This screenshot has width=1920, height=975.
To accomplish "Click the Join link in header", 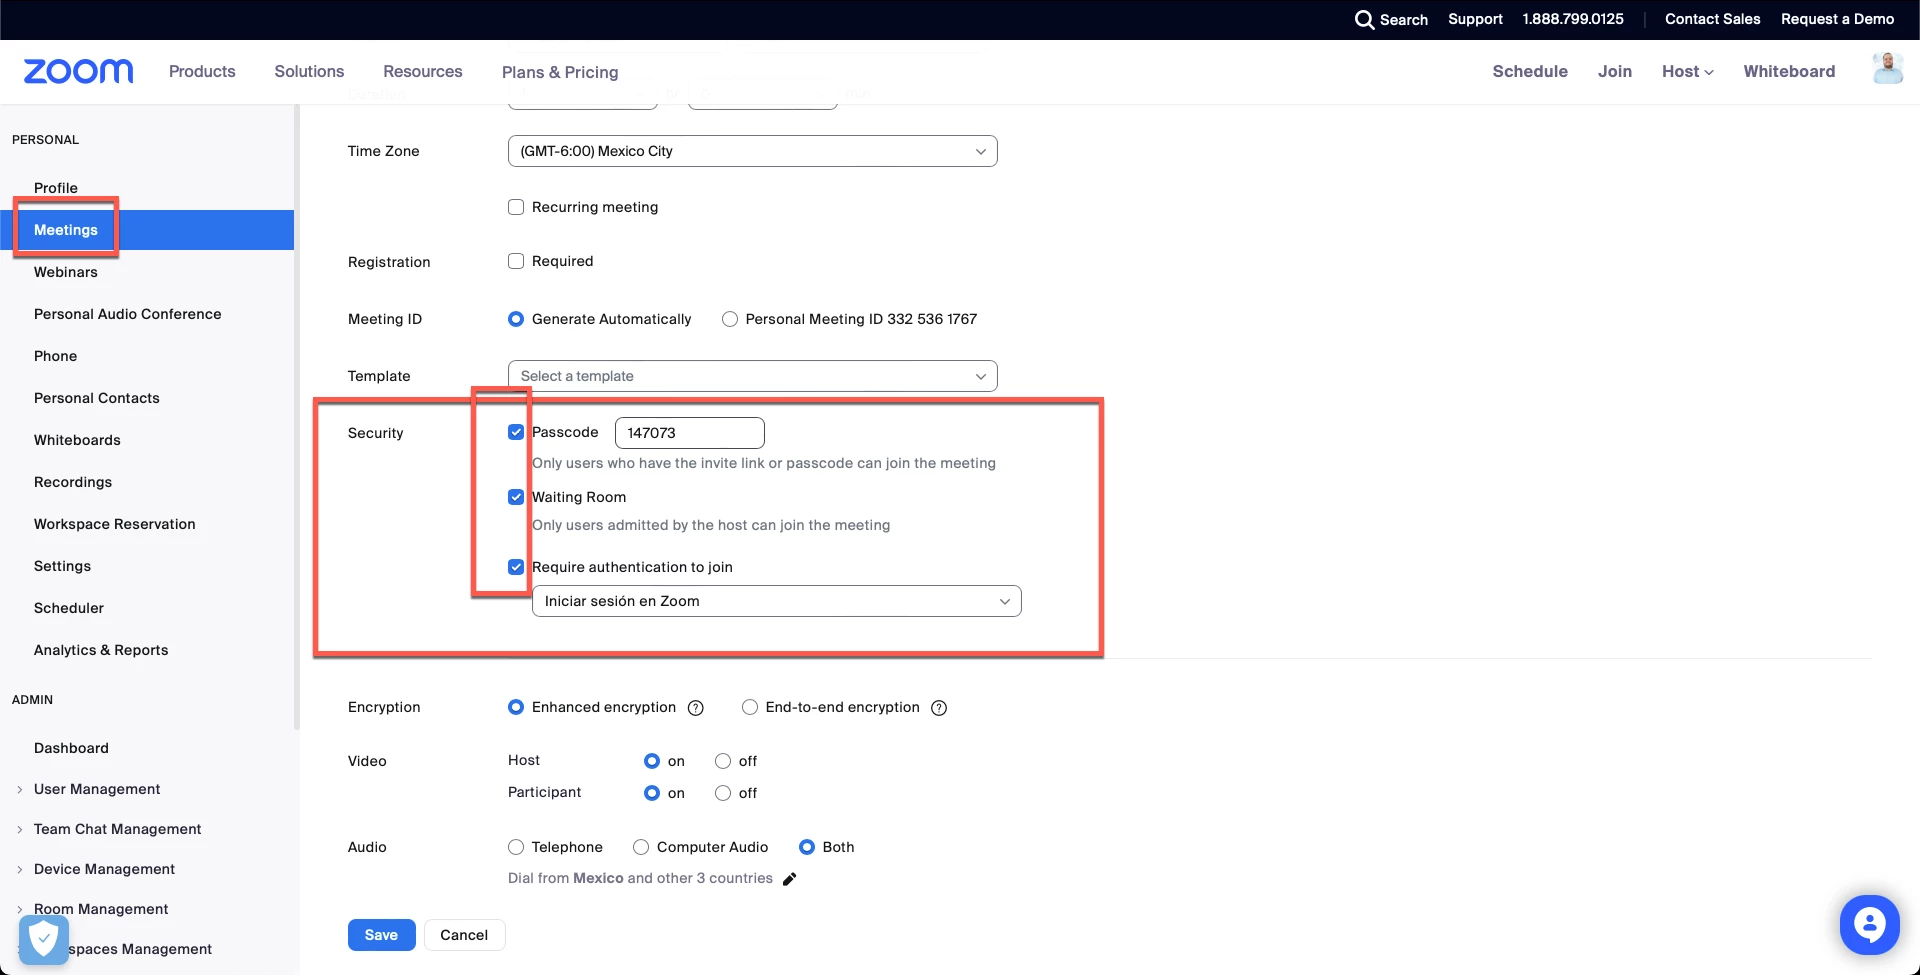I will [1614, 71].
